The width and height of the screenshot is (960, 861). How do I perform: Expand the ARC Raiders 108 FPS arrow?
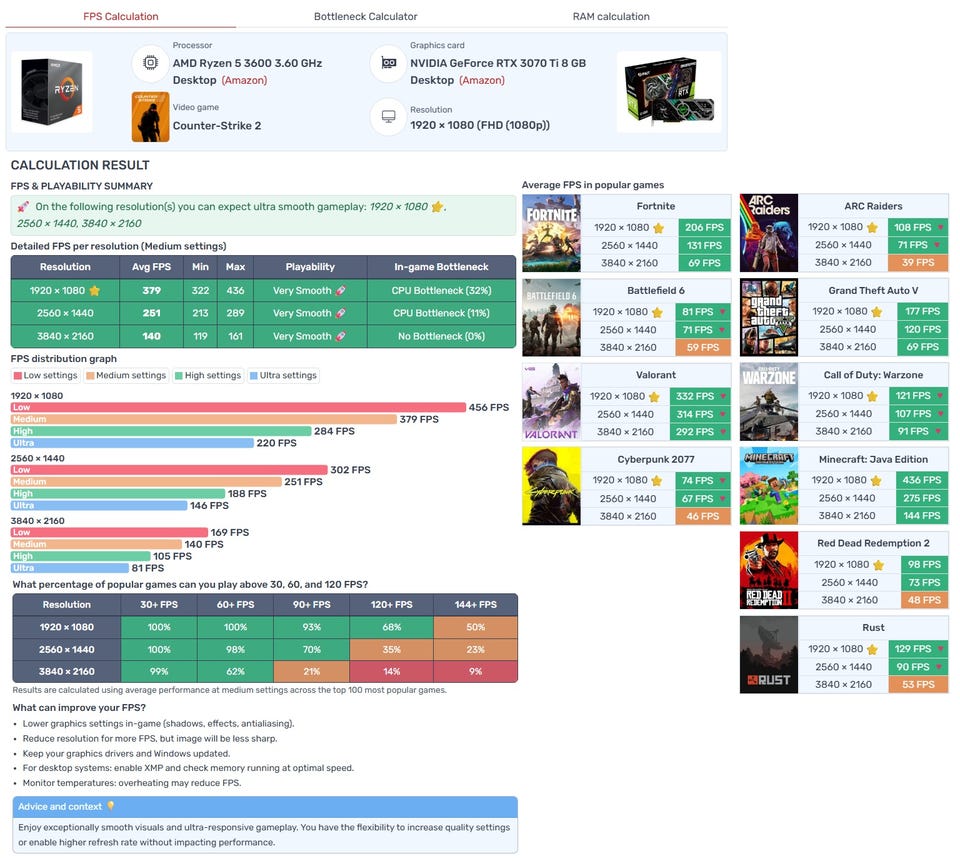click(941, 227)
